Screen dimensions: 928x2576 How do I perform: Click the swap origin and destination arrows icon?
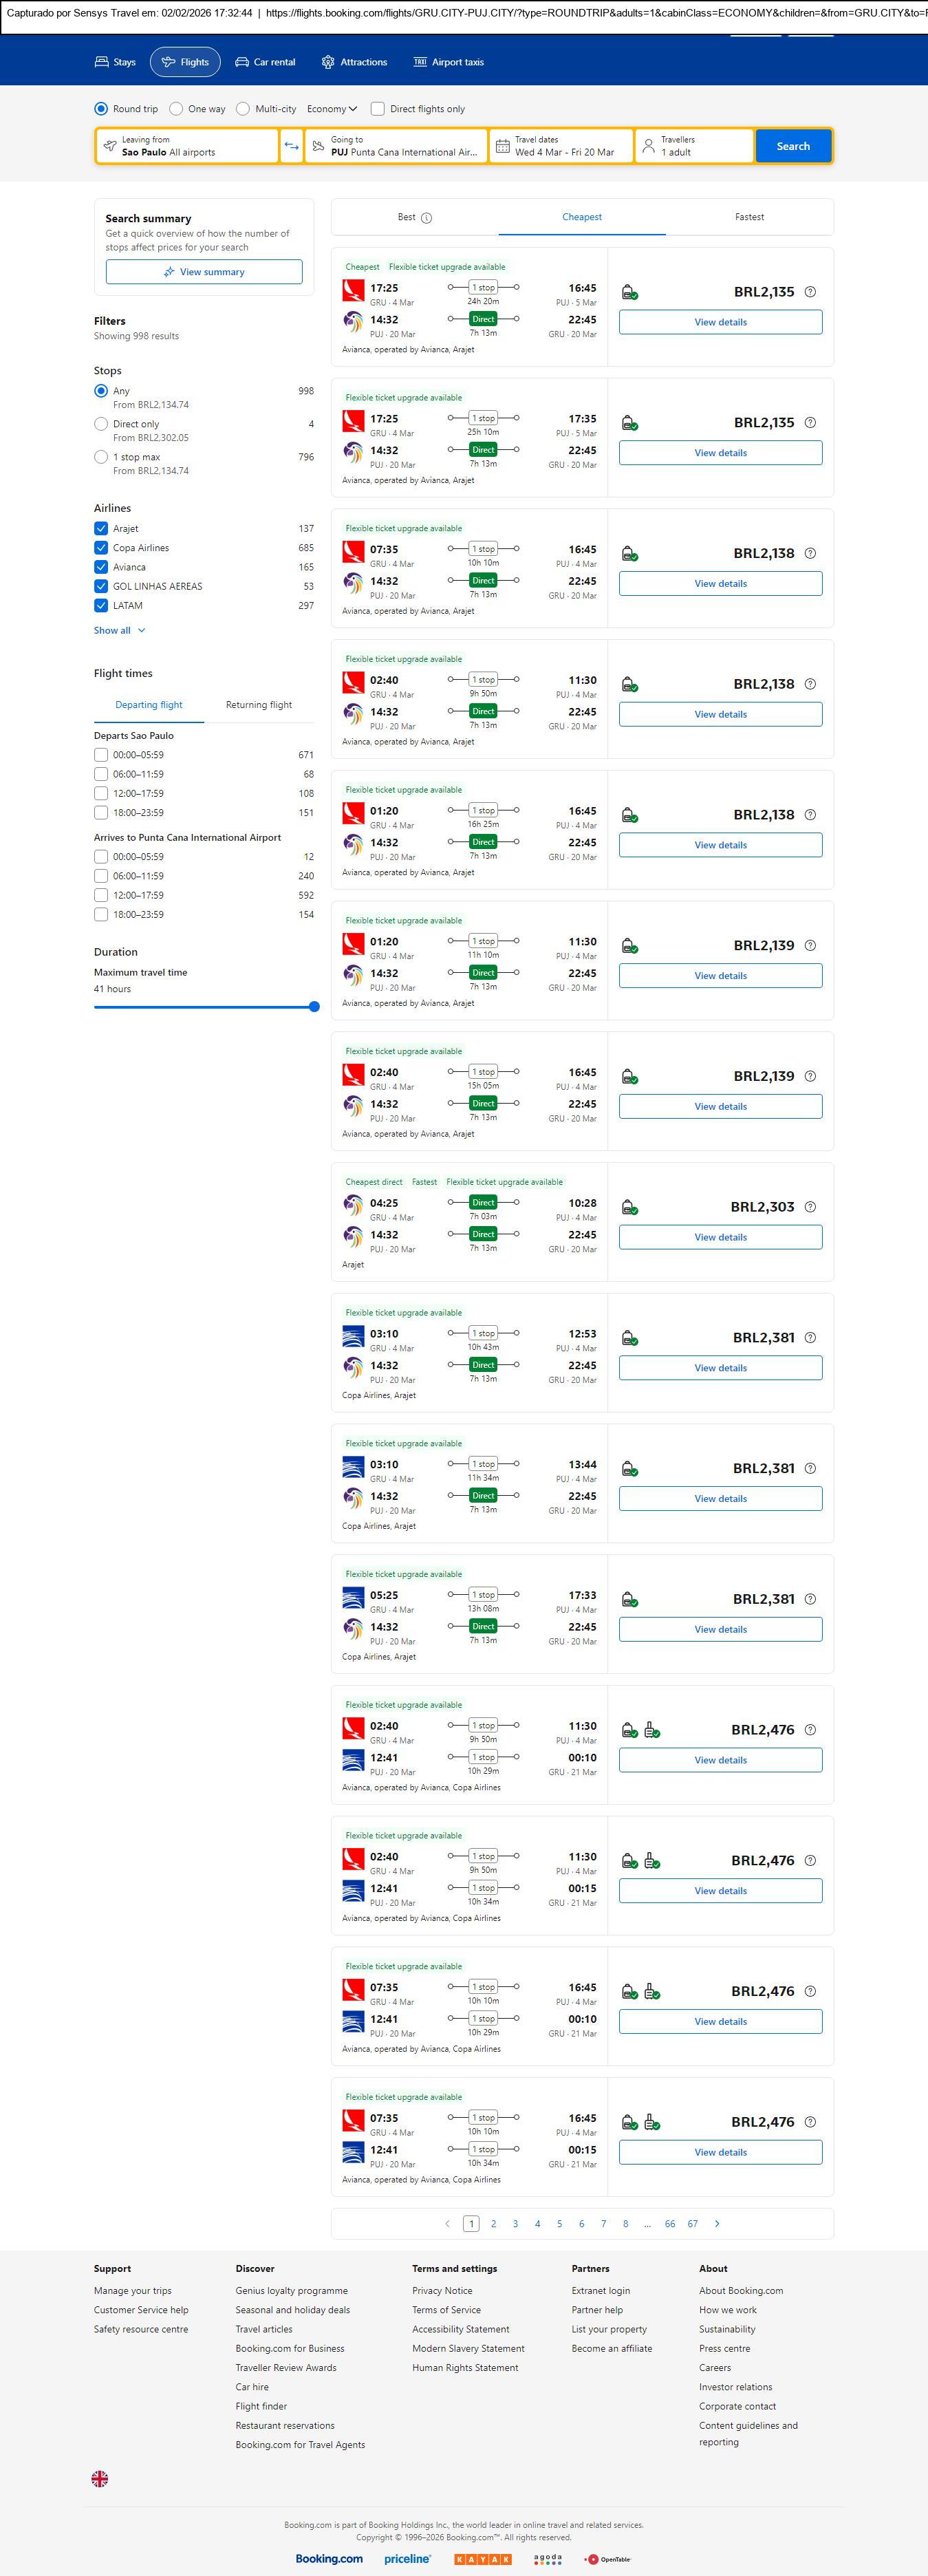tap(291, 146)
